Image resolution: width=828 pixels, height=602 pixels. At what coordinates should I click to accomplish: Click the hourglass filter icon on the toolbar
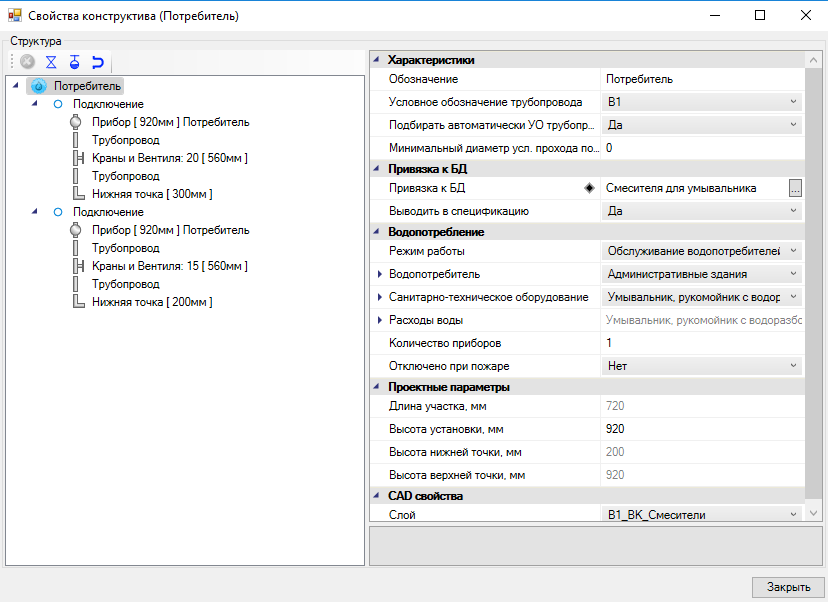(x=51, y=61)
